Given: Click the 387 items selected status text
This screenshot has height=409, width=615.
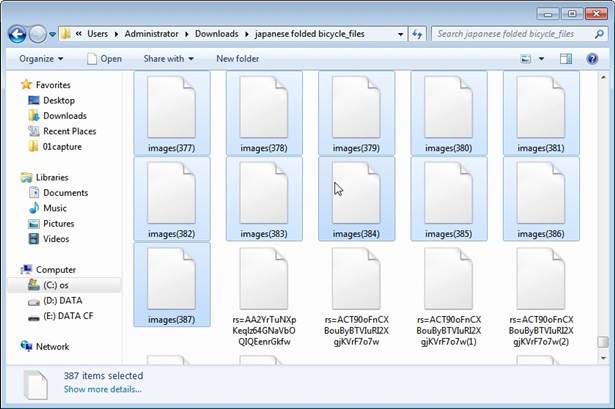Looking at the screenshot, I should 104,376.
